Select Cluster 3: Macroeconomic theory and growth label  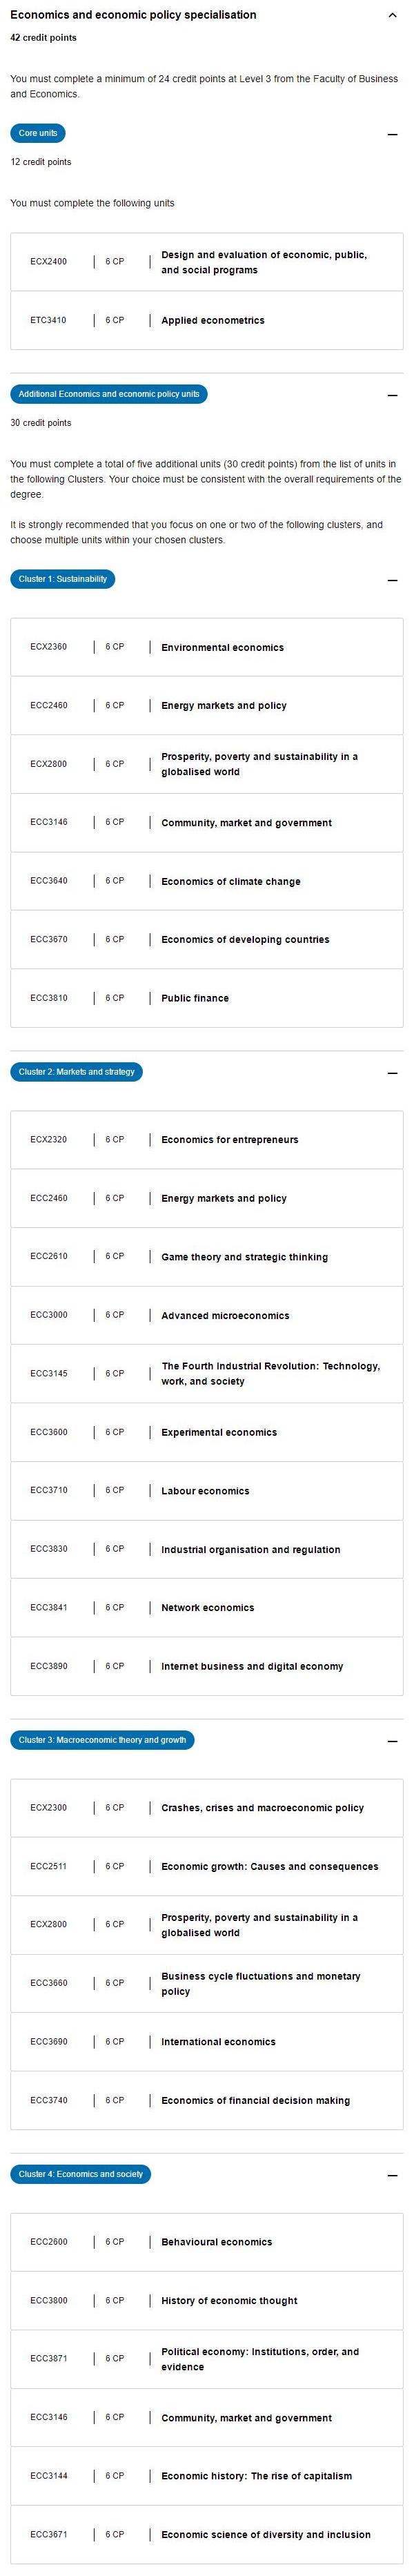[x=102, y=1740]
